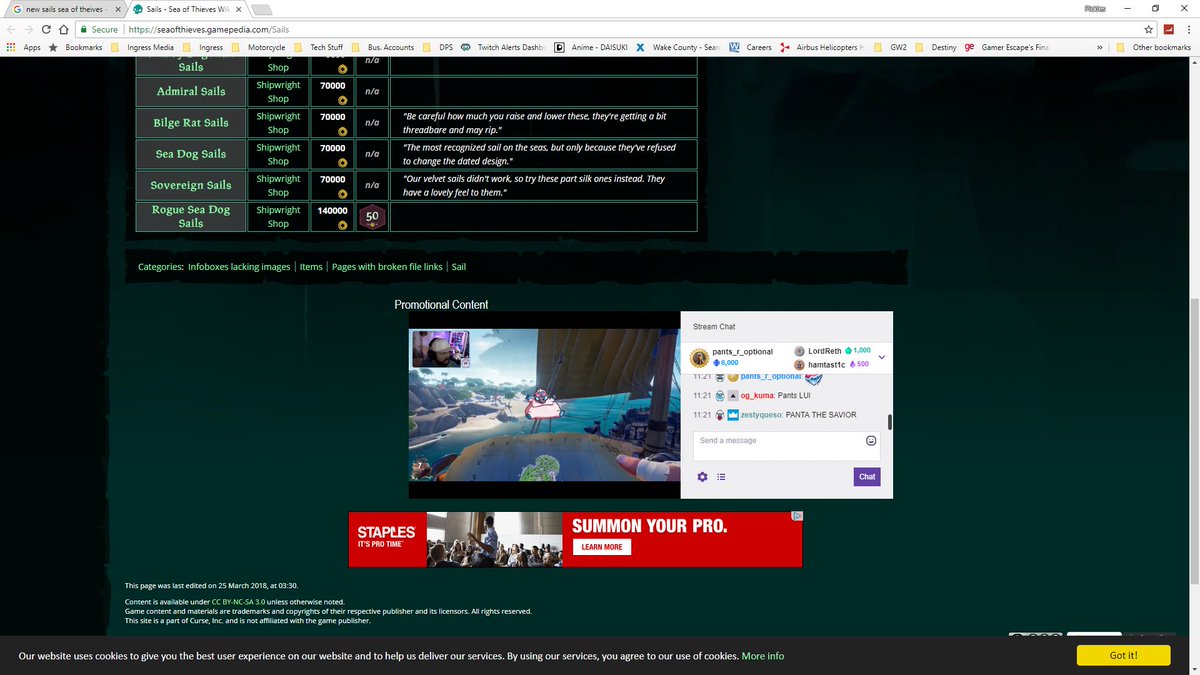1200x675 pixels.
Task: Open the Sea Dog Sails link
Action: click(x=191, y=154)
